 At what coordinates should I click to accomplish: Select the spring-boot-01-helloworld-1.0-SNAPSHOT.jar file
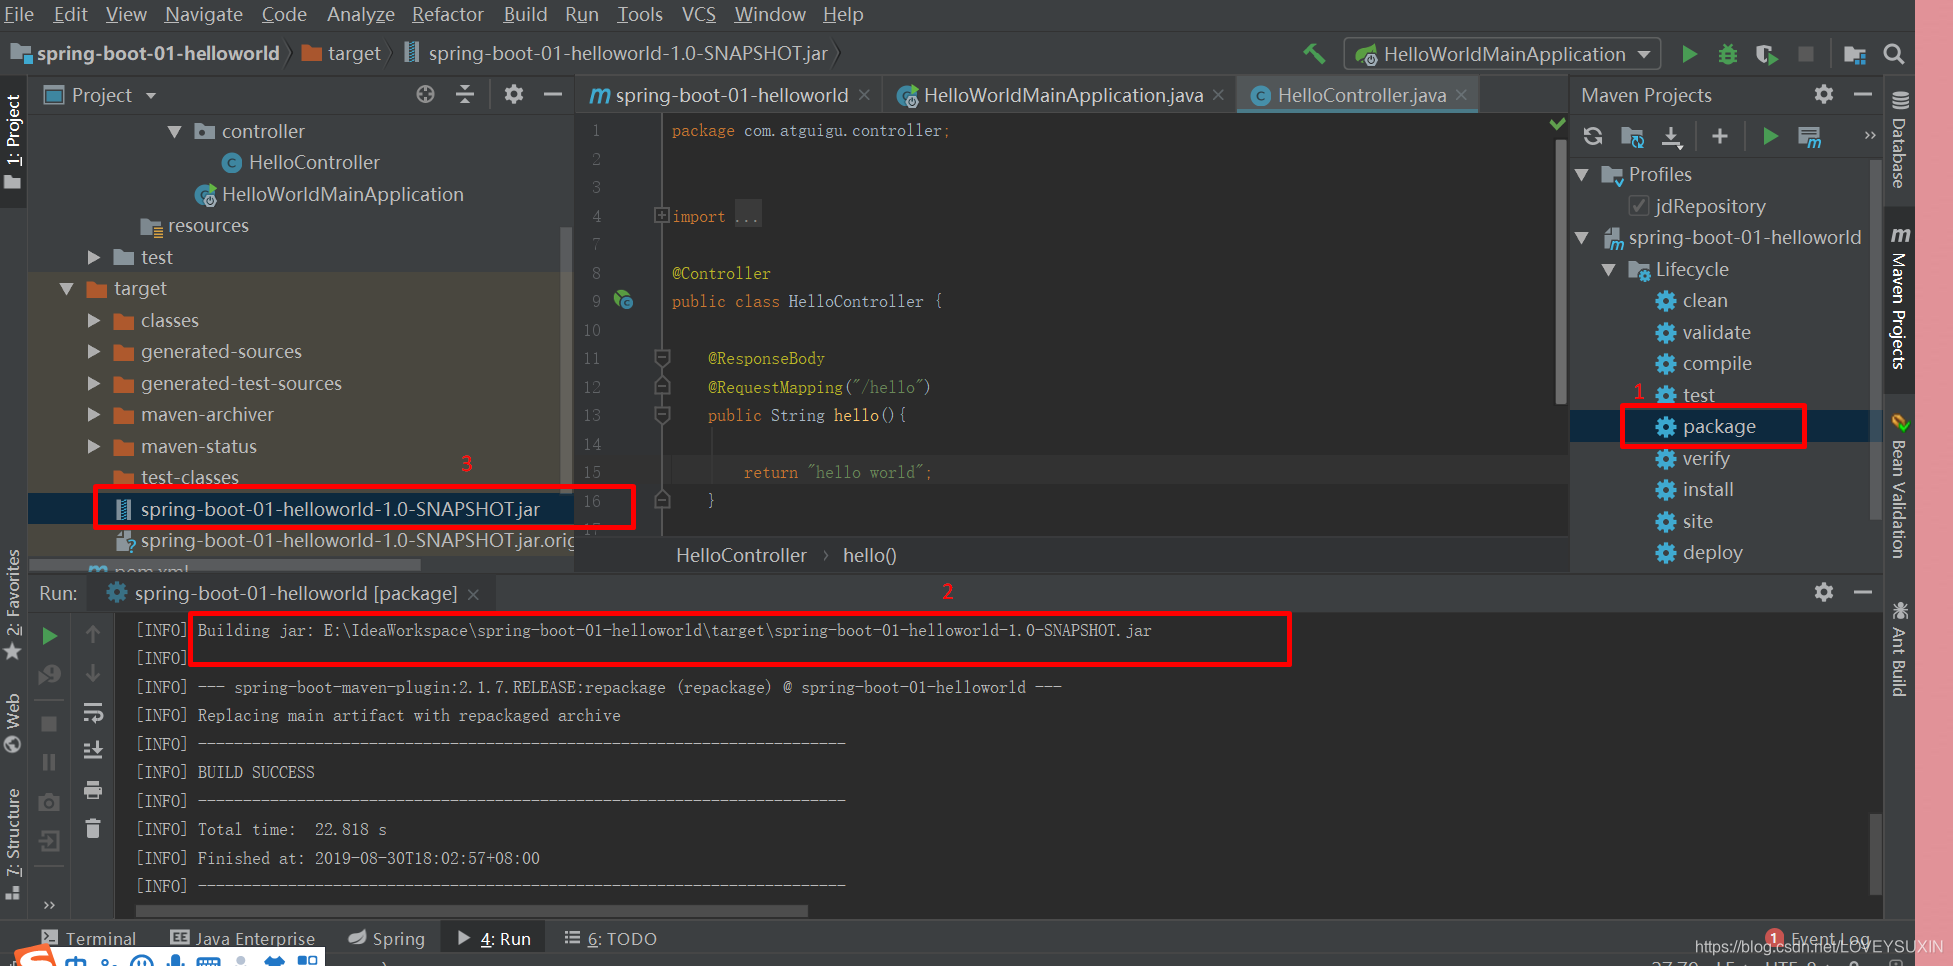coord(339,509)
